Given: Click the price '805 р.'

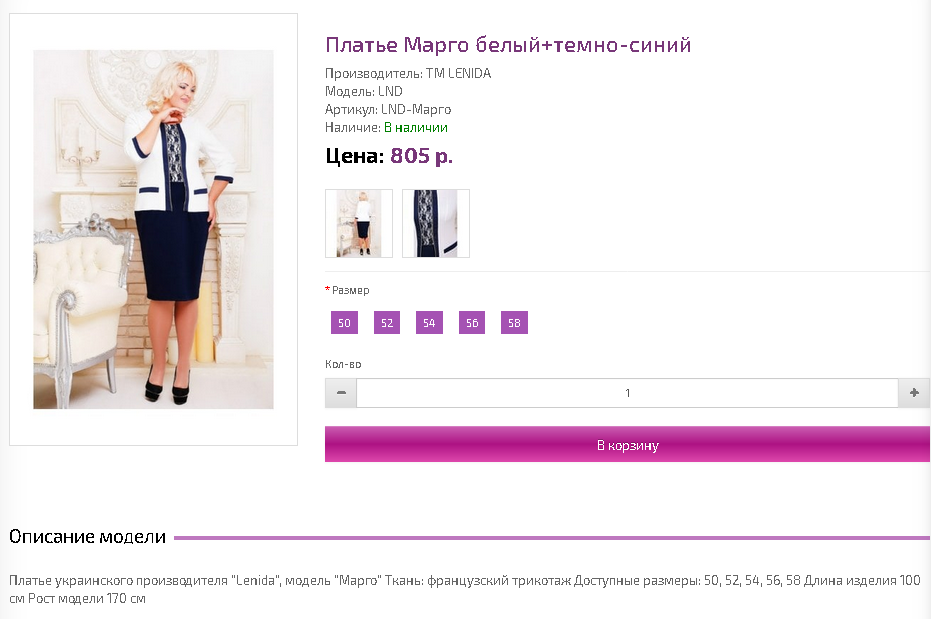Looking at the screenshot, I should (x=421, y=156).
